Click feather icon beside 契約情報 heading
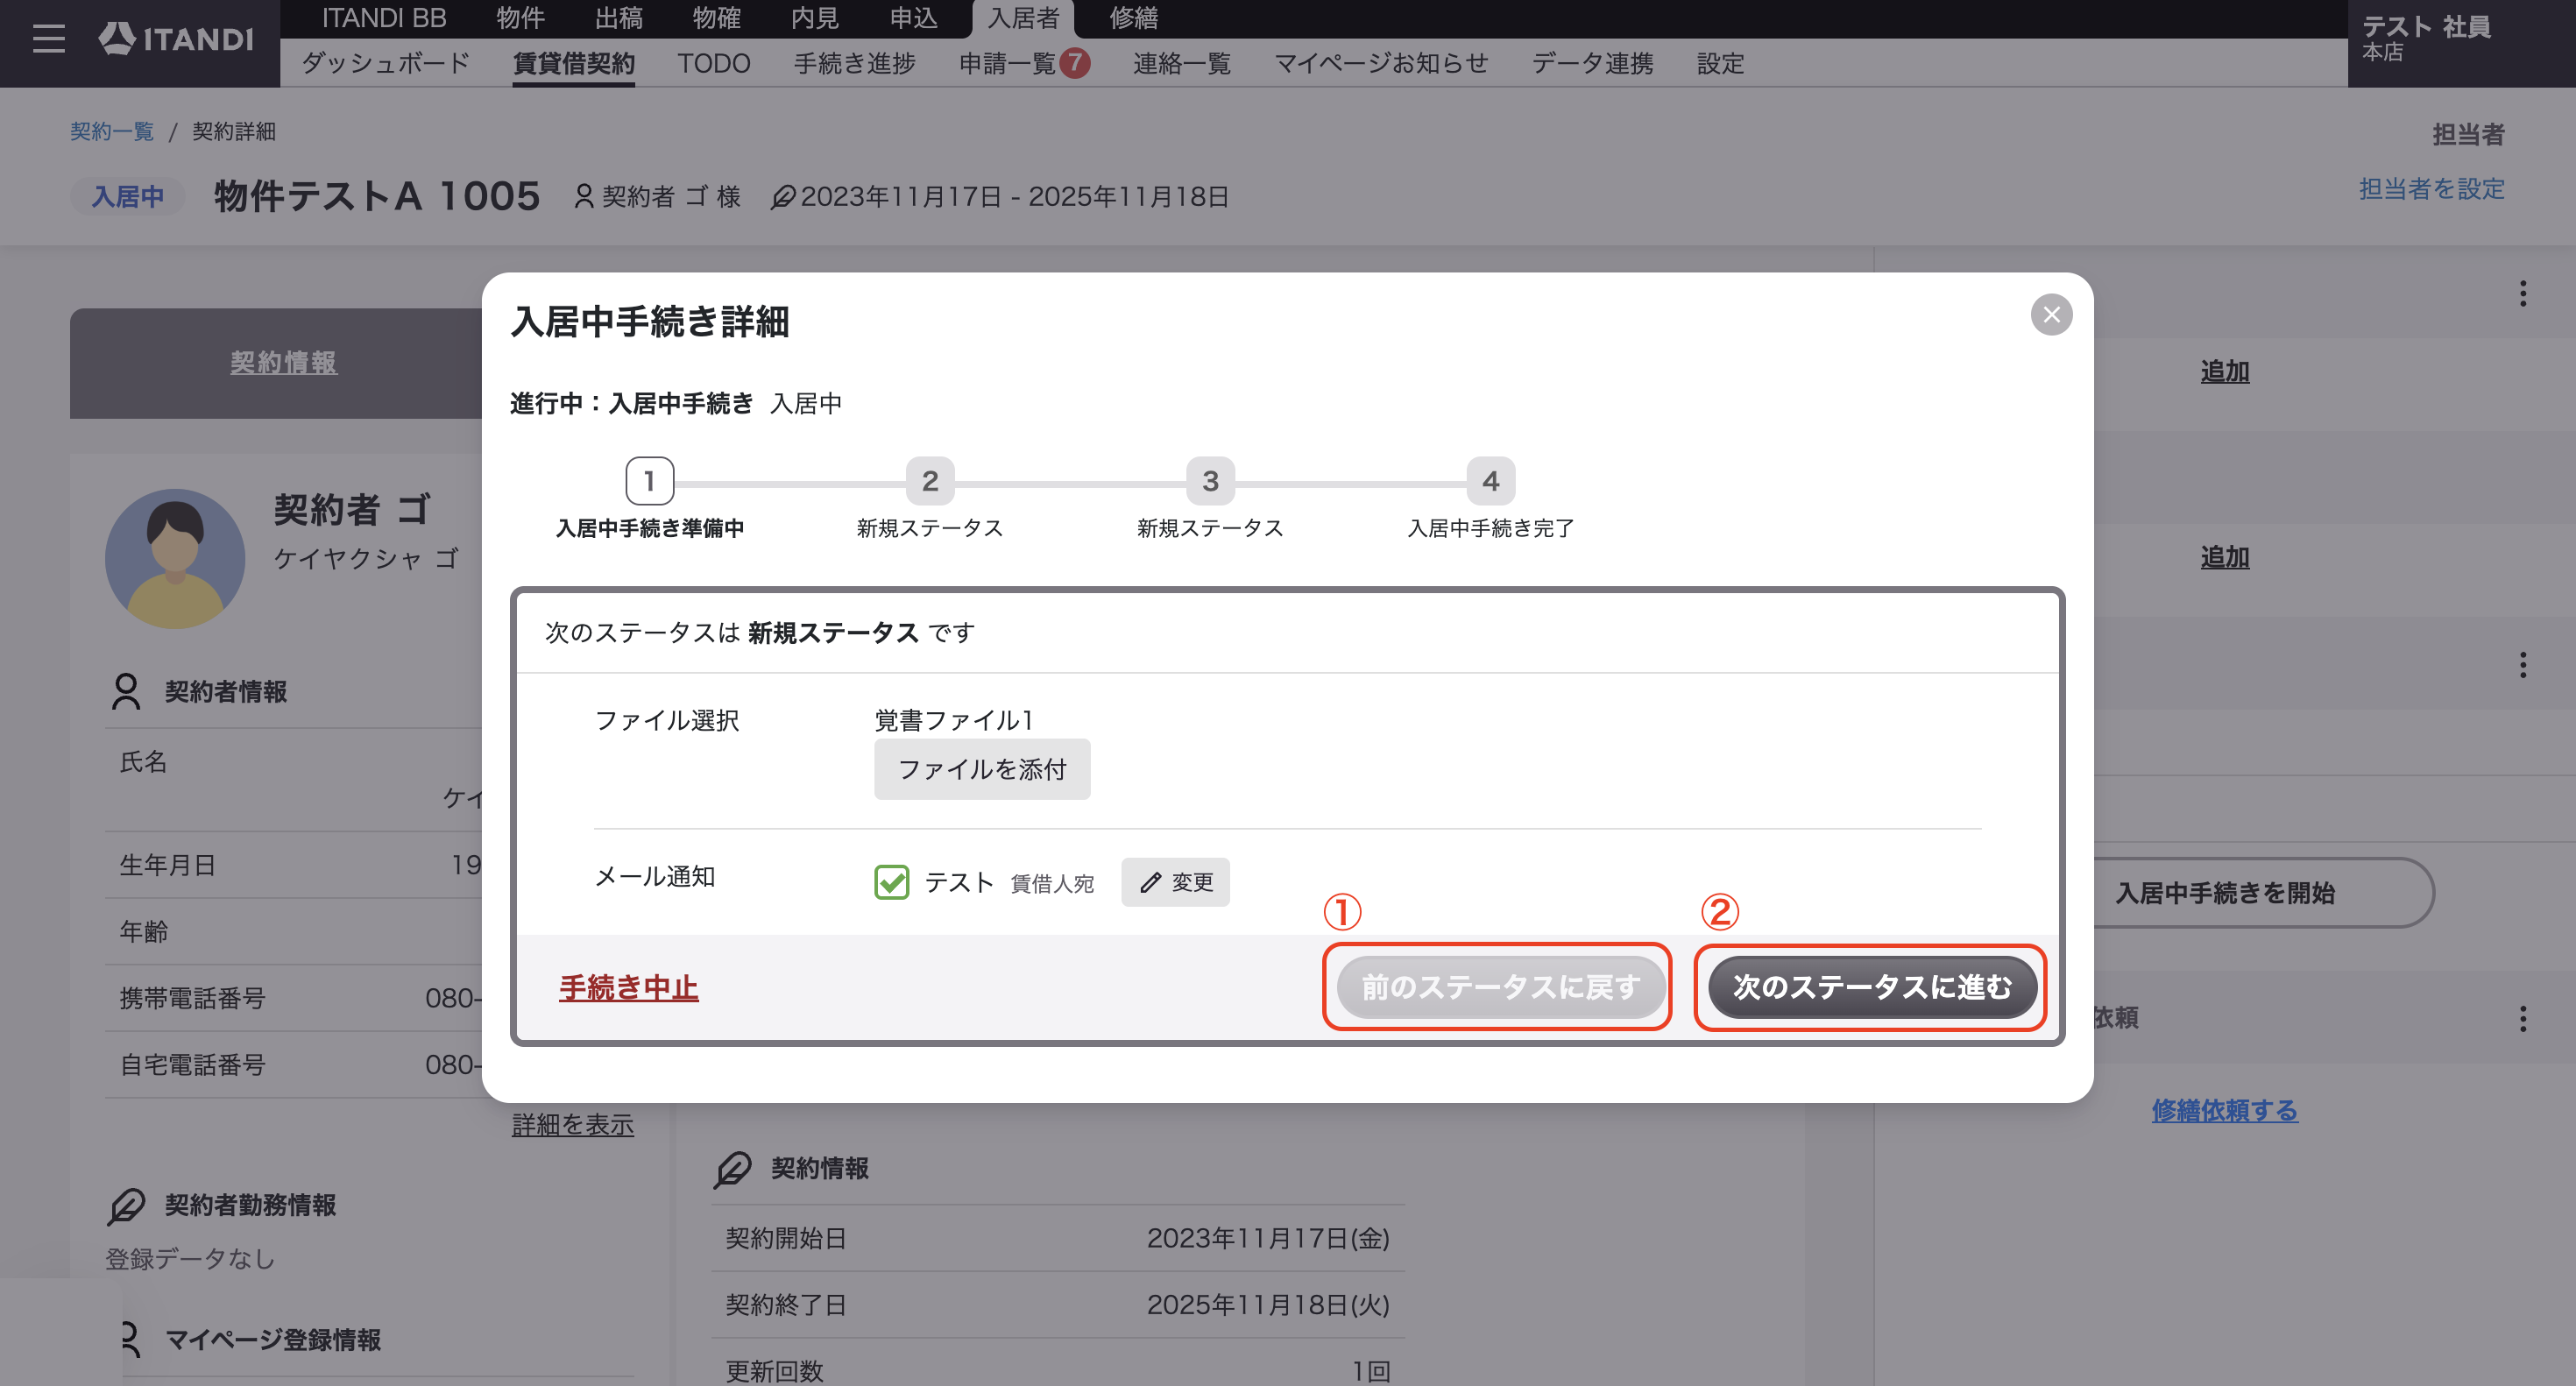2576x1386 pixels. 732,1168
